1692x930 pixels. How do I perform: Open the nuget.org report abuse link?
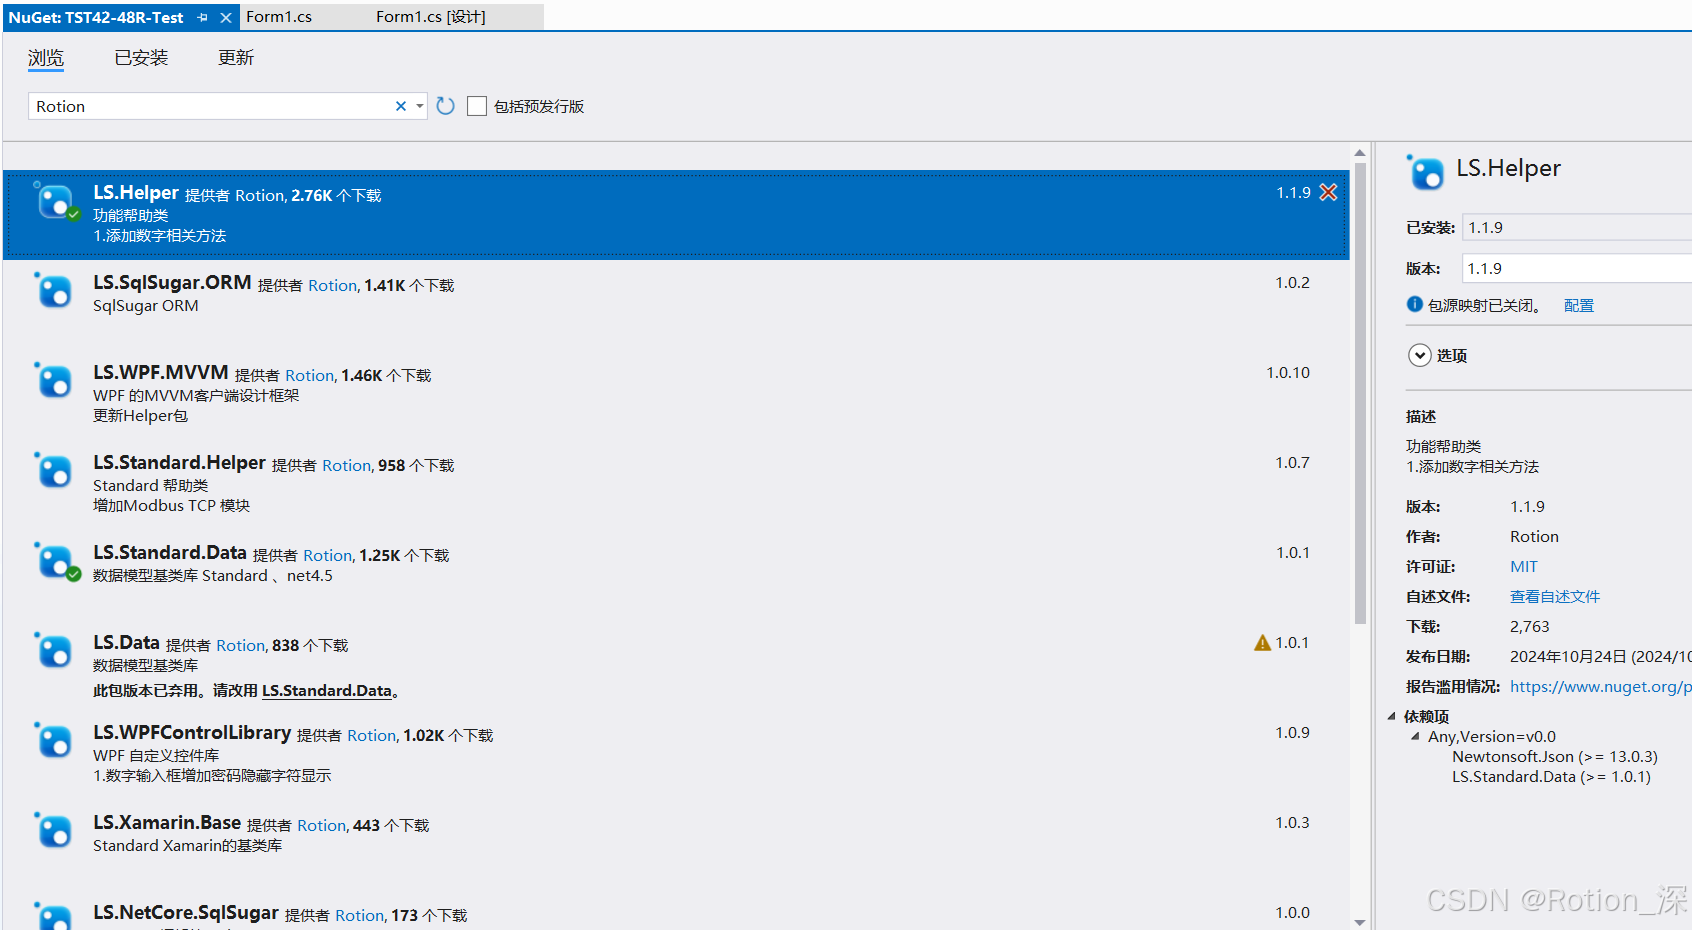1601,686
